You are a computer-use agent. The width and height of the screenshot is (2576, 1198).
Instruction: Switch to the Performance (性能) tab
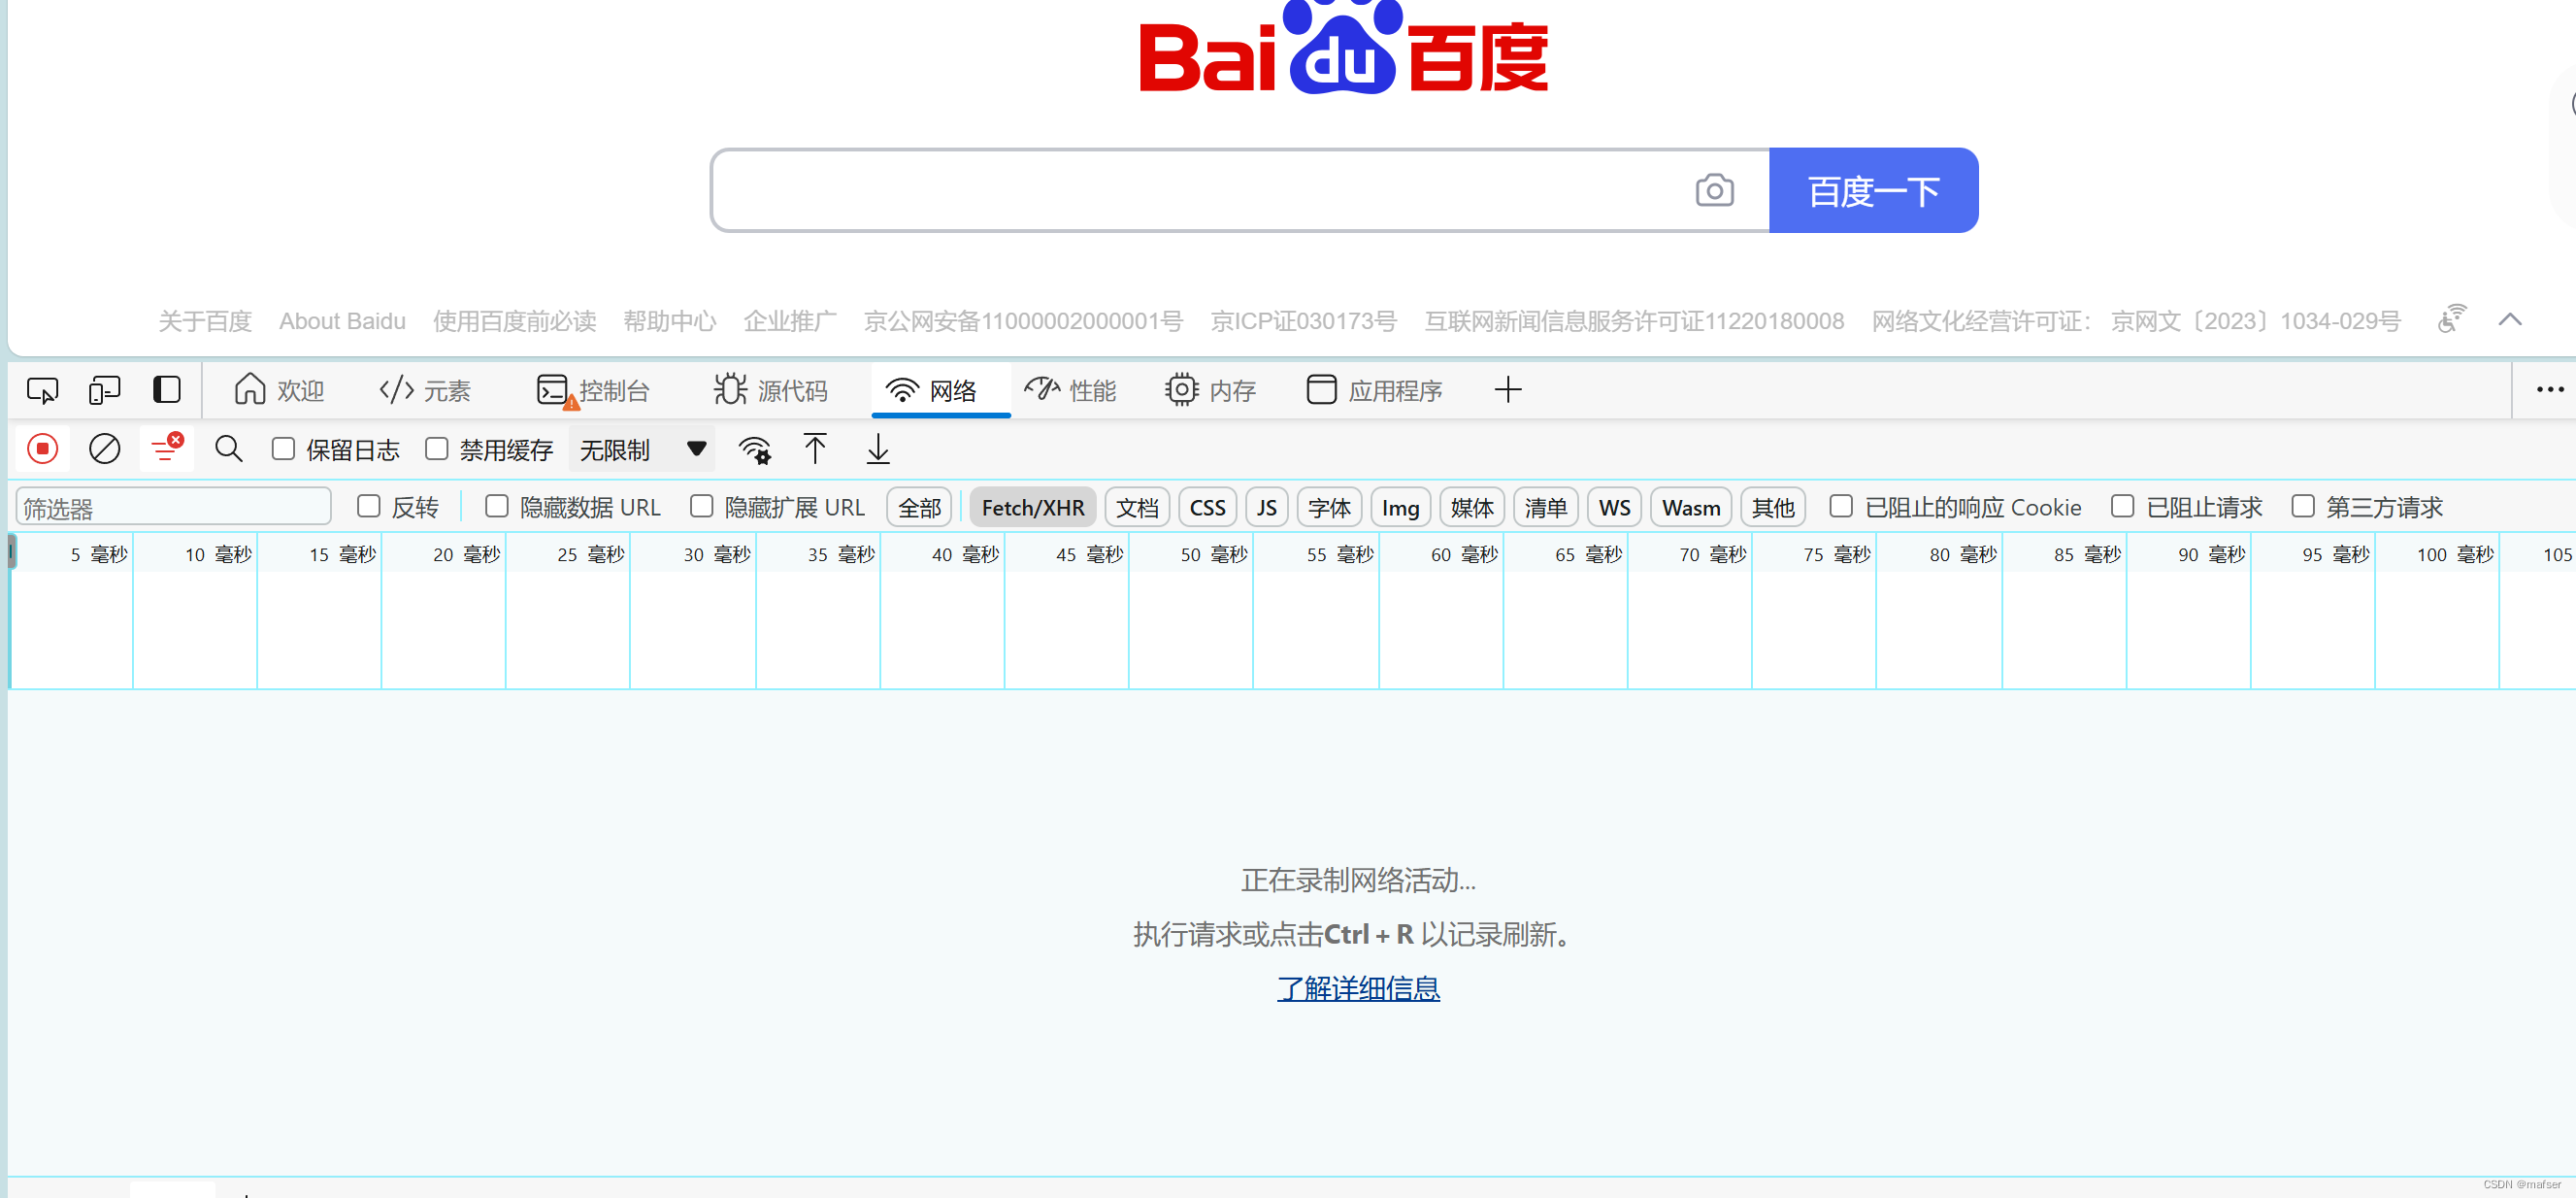(1071, 390)
